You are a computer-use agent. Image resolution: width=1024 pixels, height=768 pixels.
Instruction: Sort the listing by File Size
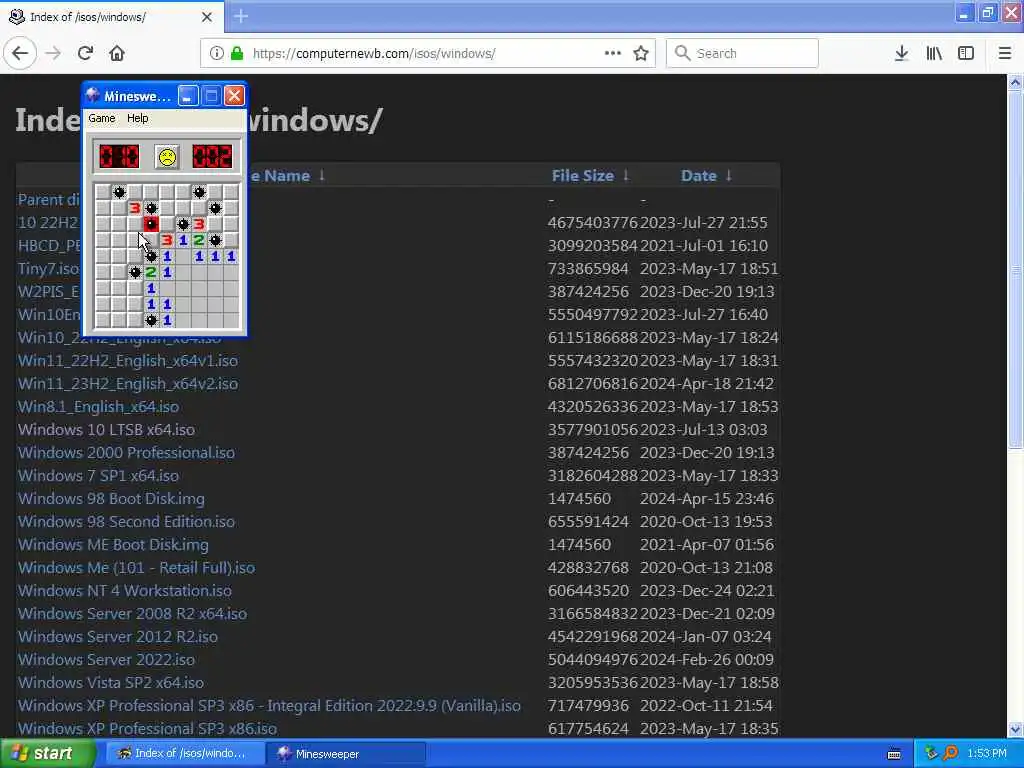(x=583, y=176)
